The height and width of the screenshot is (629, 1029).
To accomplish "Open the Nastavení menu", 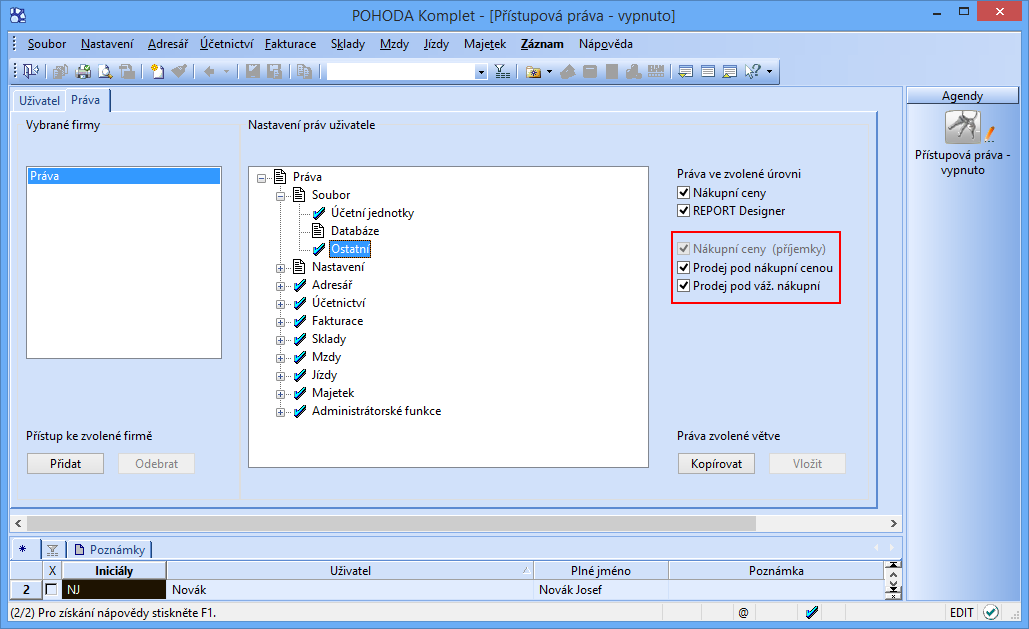I will point(107,44).
